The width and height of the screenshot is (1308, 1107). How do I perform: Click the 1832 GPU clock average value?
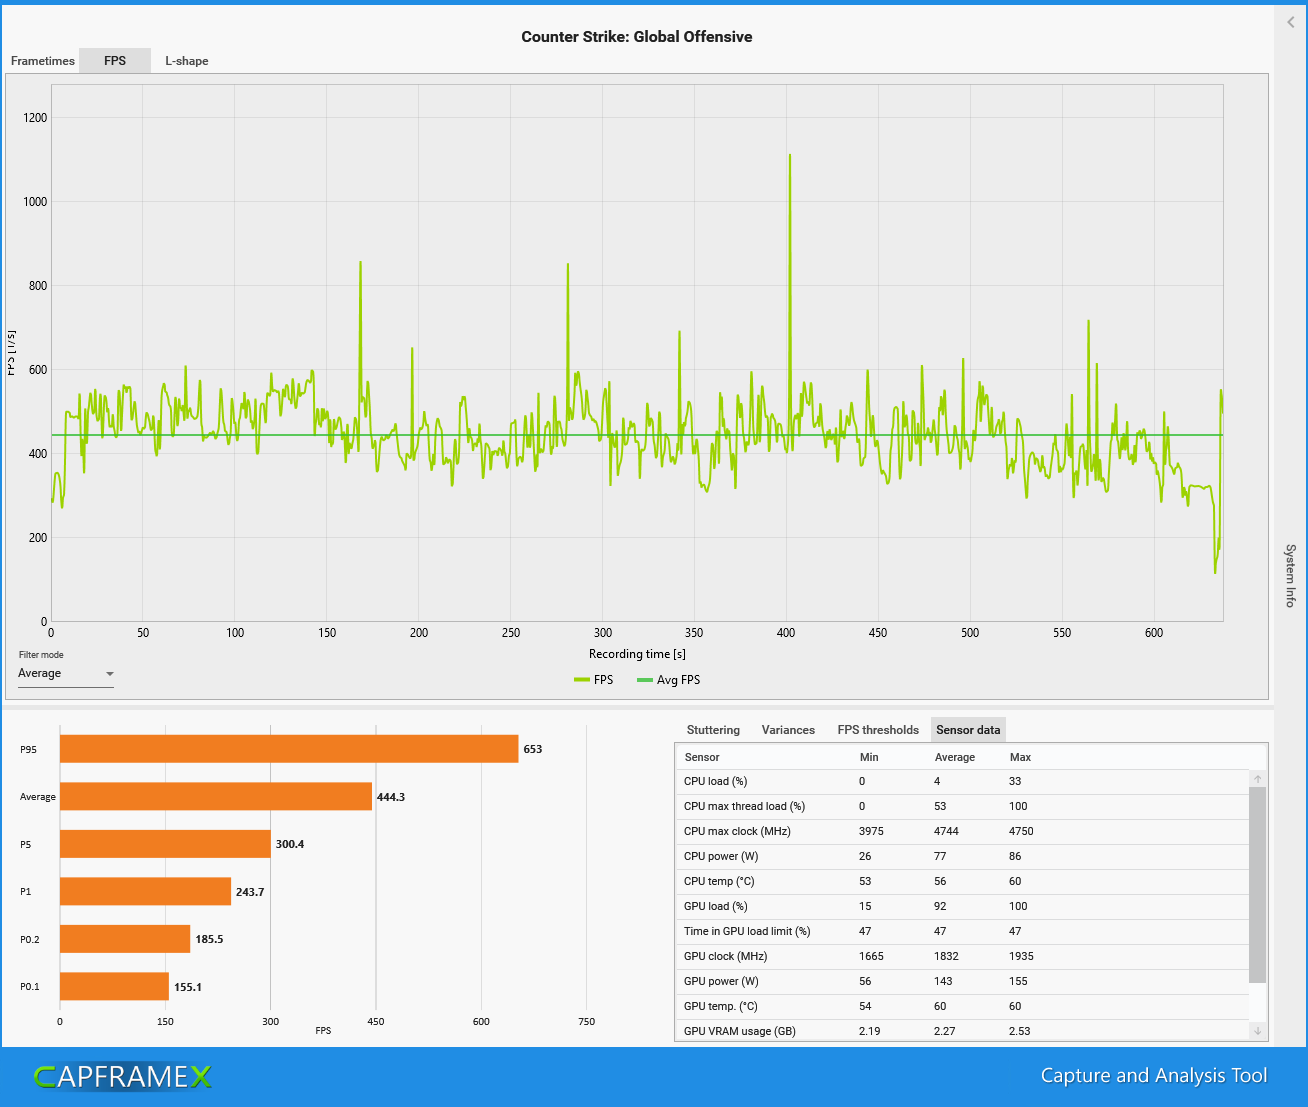[946, 957]
